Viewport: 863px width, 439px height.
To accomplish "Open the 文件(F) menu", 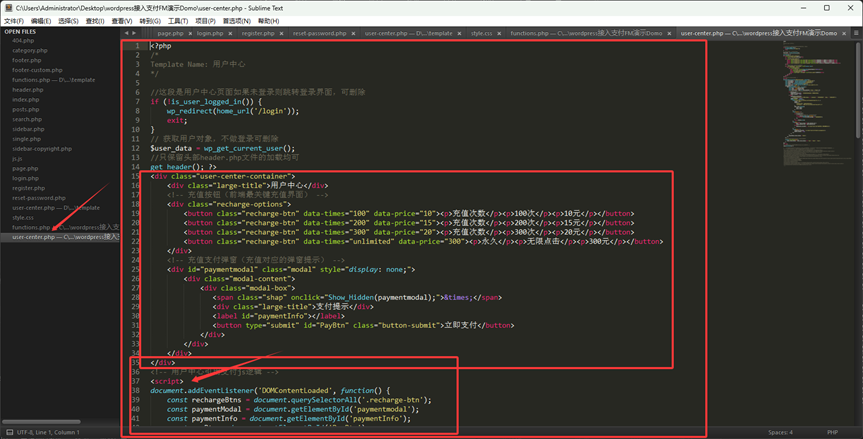I will point(14,21).
